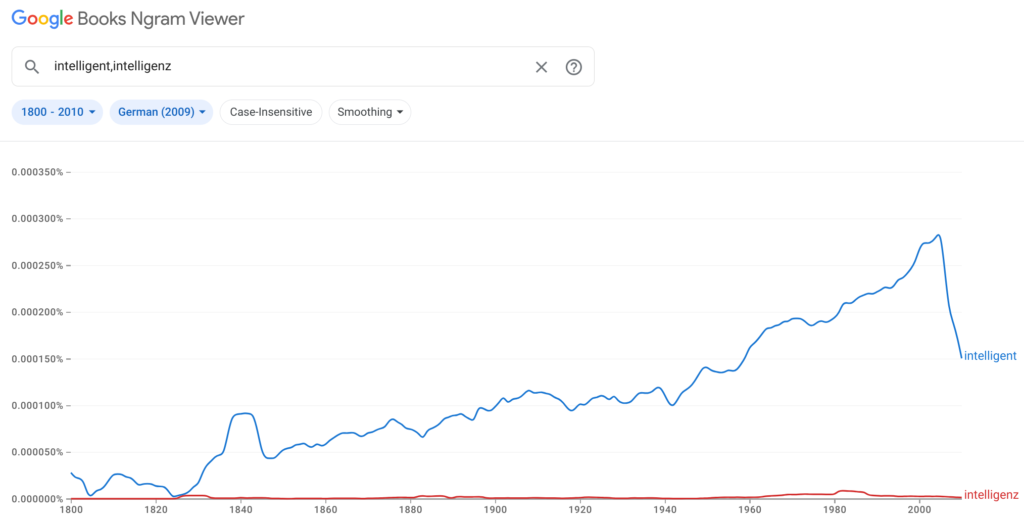Click the 2000 label on the x-axis
Screen dimensions: 1024x520
coord(918,510)
